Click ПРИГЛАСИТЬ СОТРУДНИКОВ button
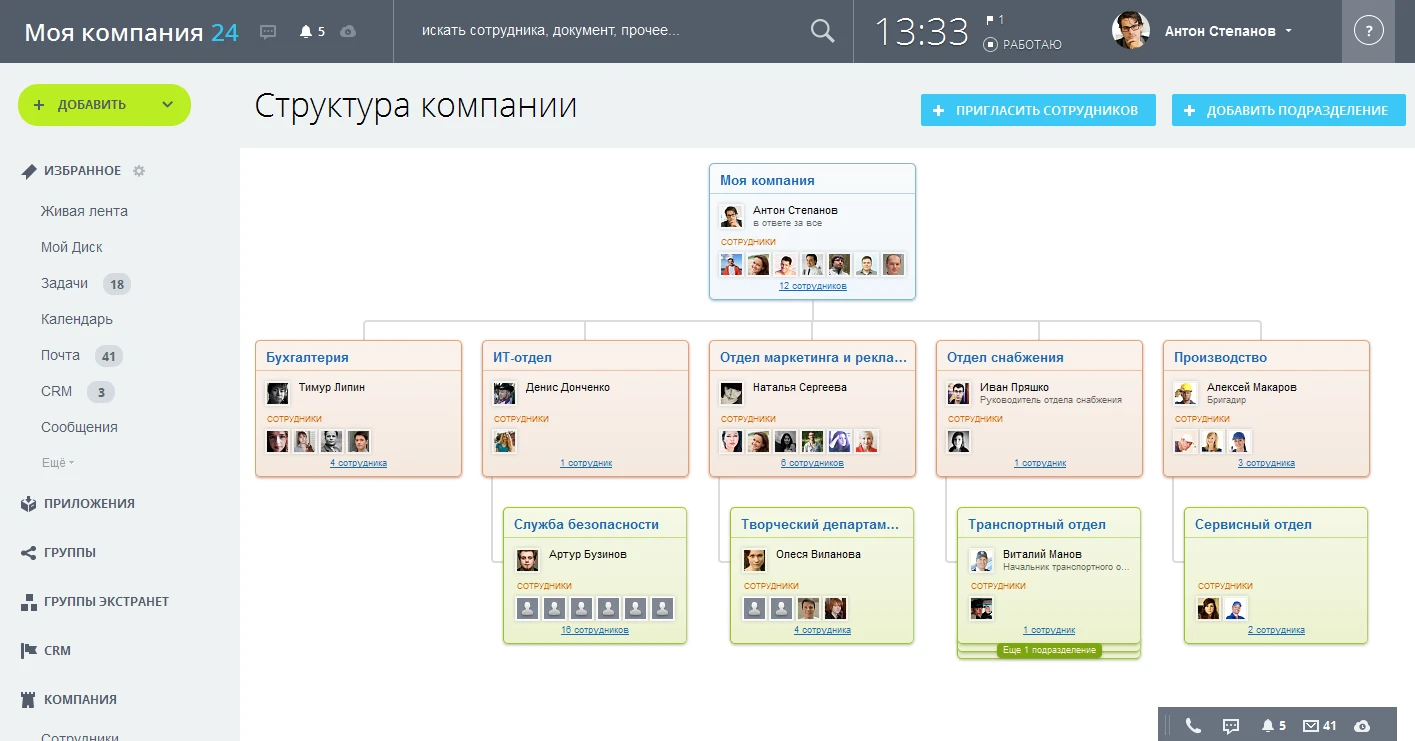The height and width of the screenshot is (741, 1415). tap(1038, 110)
